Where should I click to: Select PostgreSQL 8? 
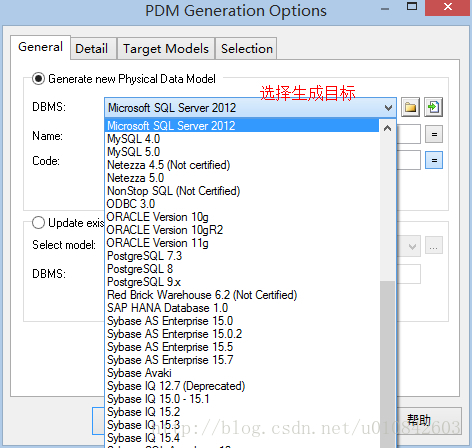click(x=242, y=269)
